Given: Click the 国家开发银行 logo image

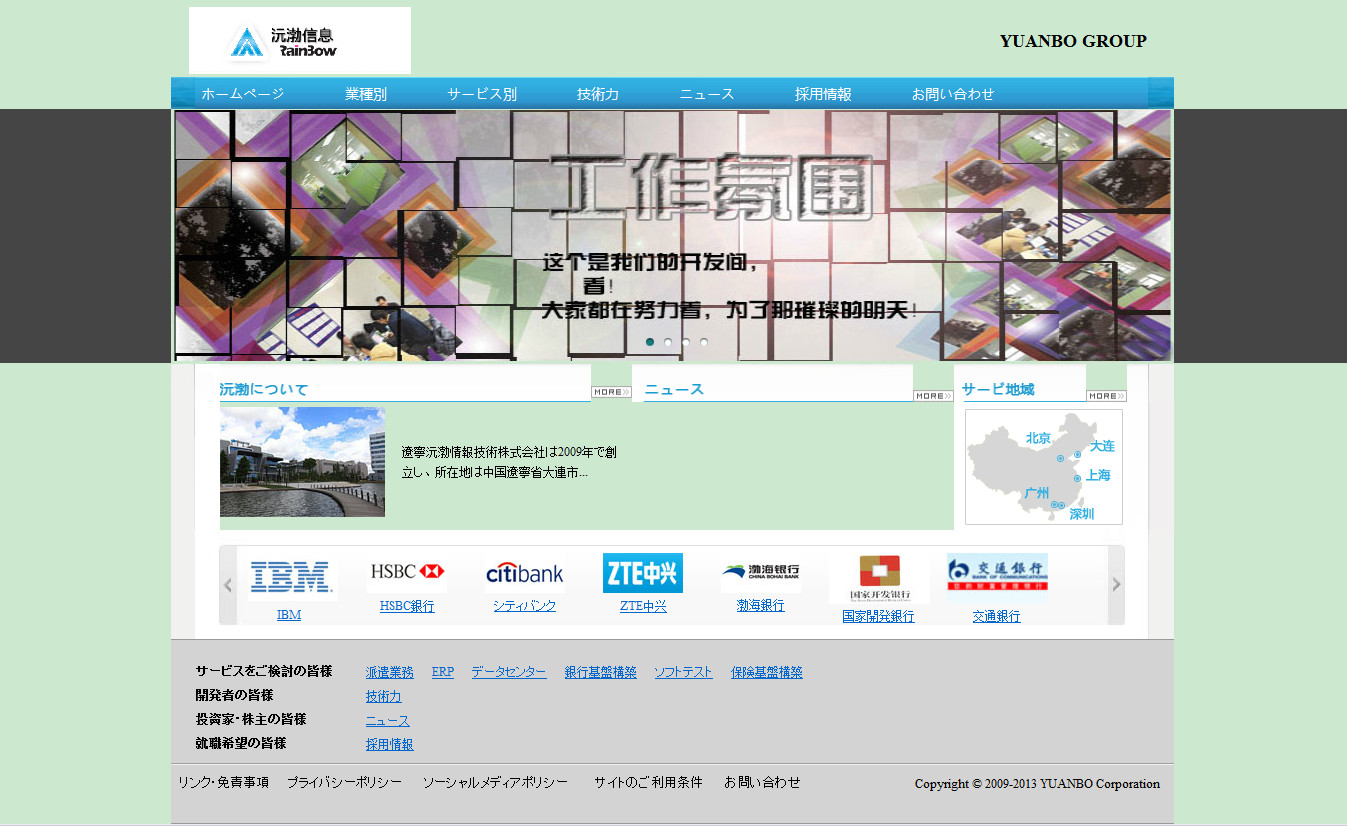Looking at the screenshot, I should [x=879, y=577].
